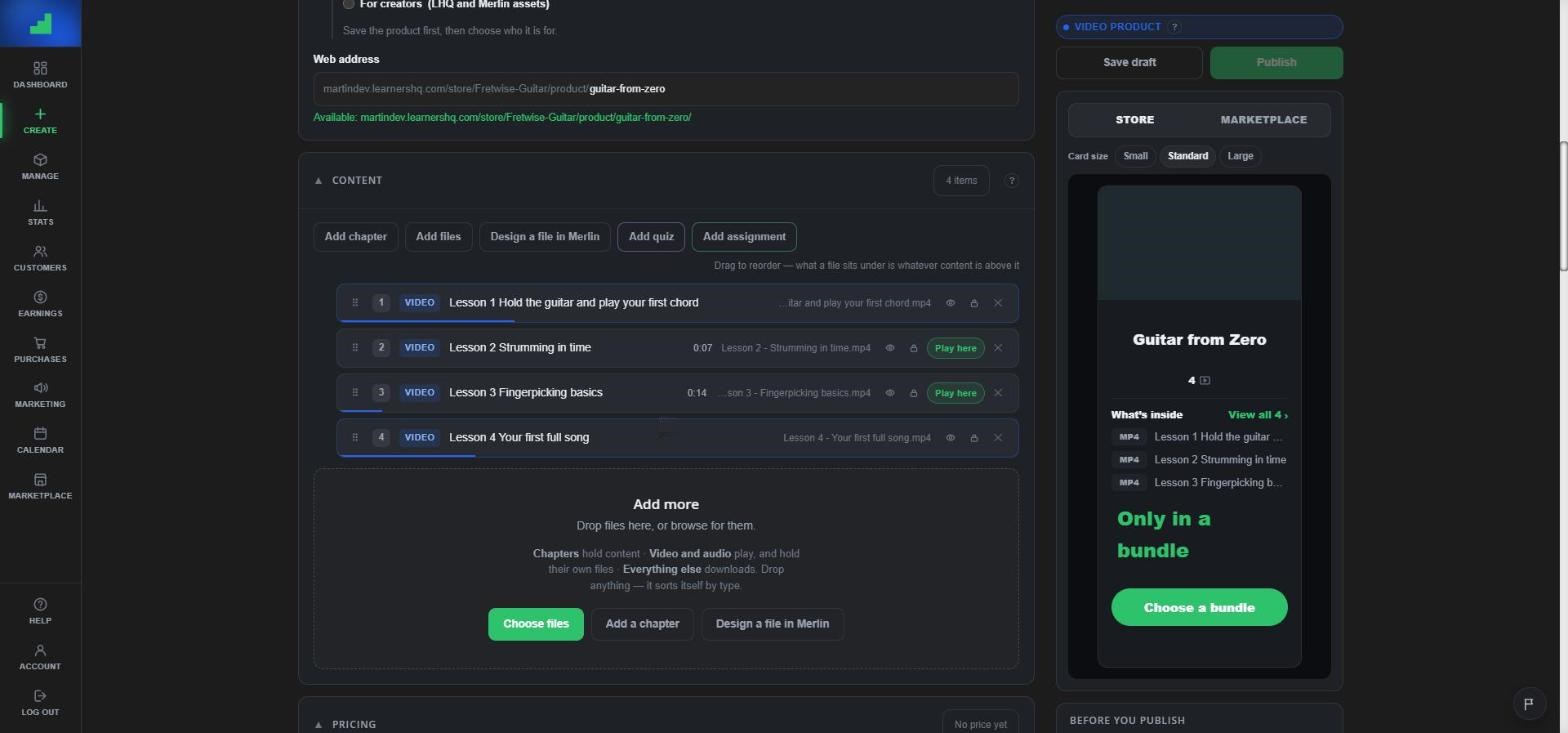Image resolution: width=1568 pixels, height=733 pixels.
Task: Open Account settings
Action: pos(40,658)
